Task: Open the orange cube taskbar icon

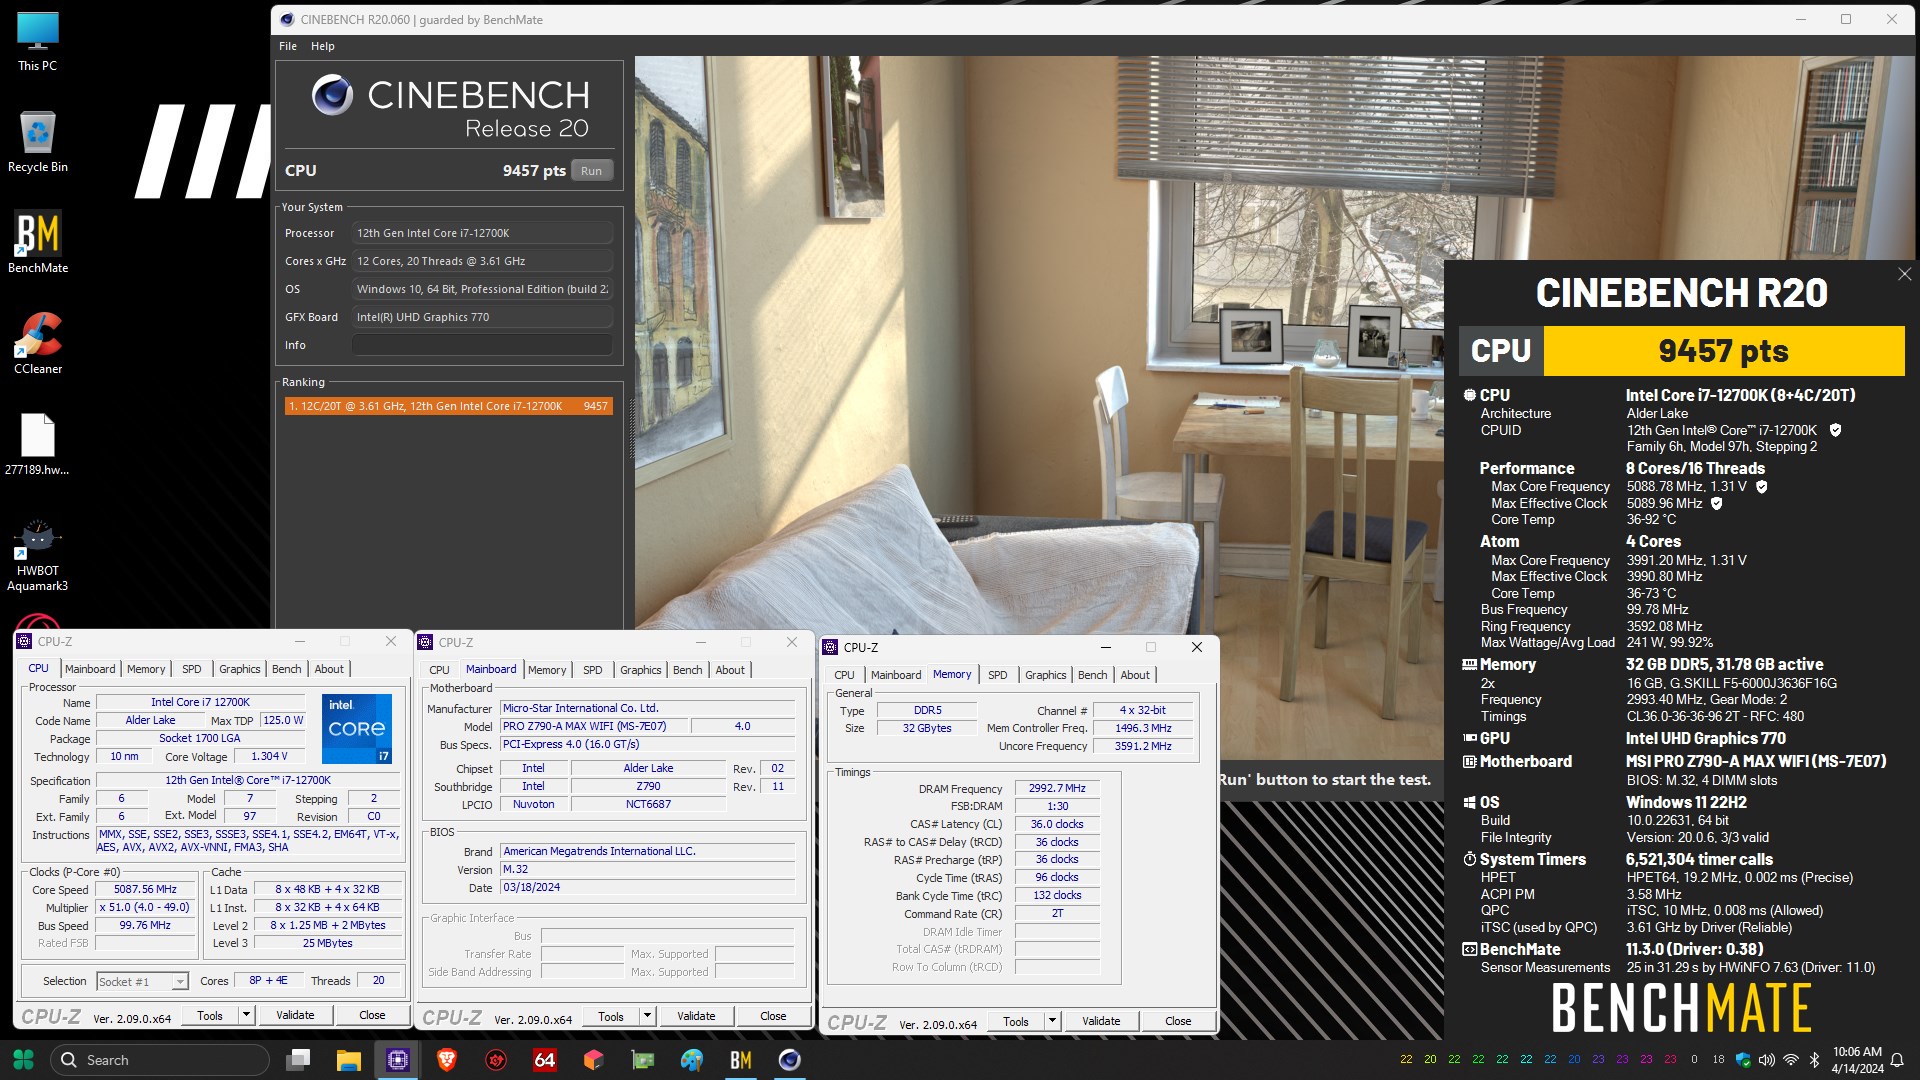Action: (x=593, y=1060)
